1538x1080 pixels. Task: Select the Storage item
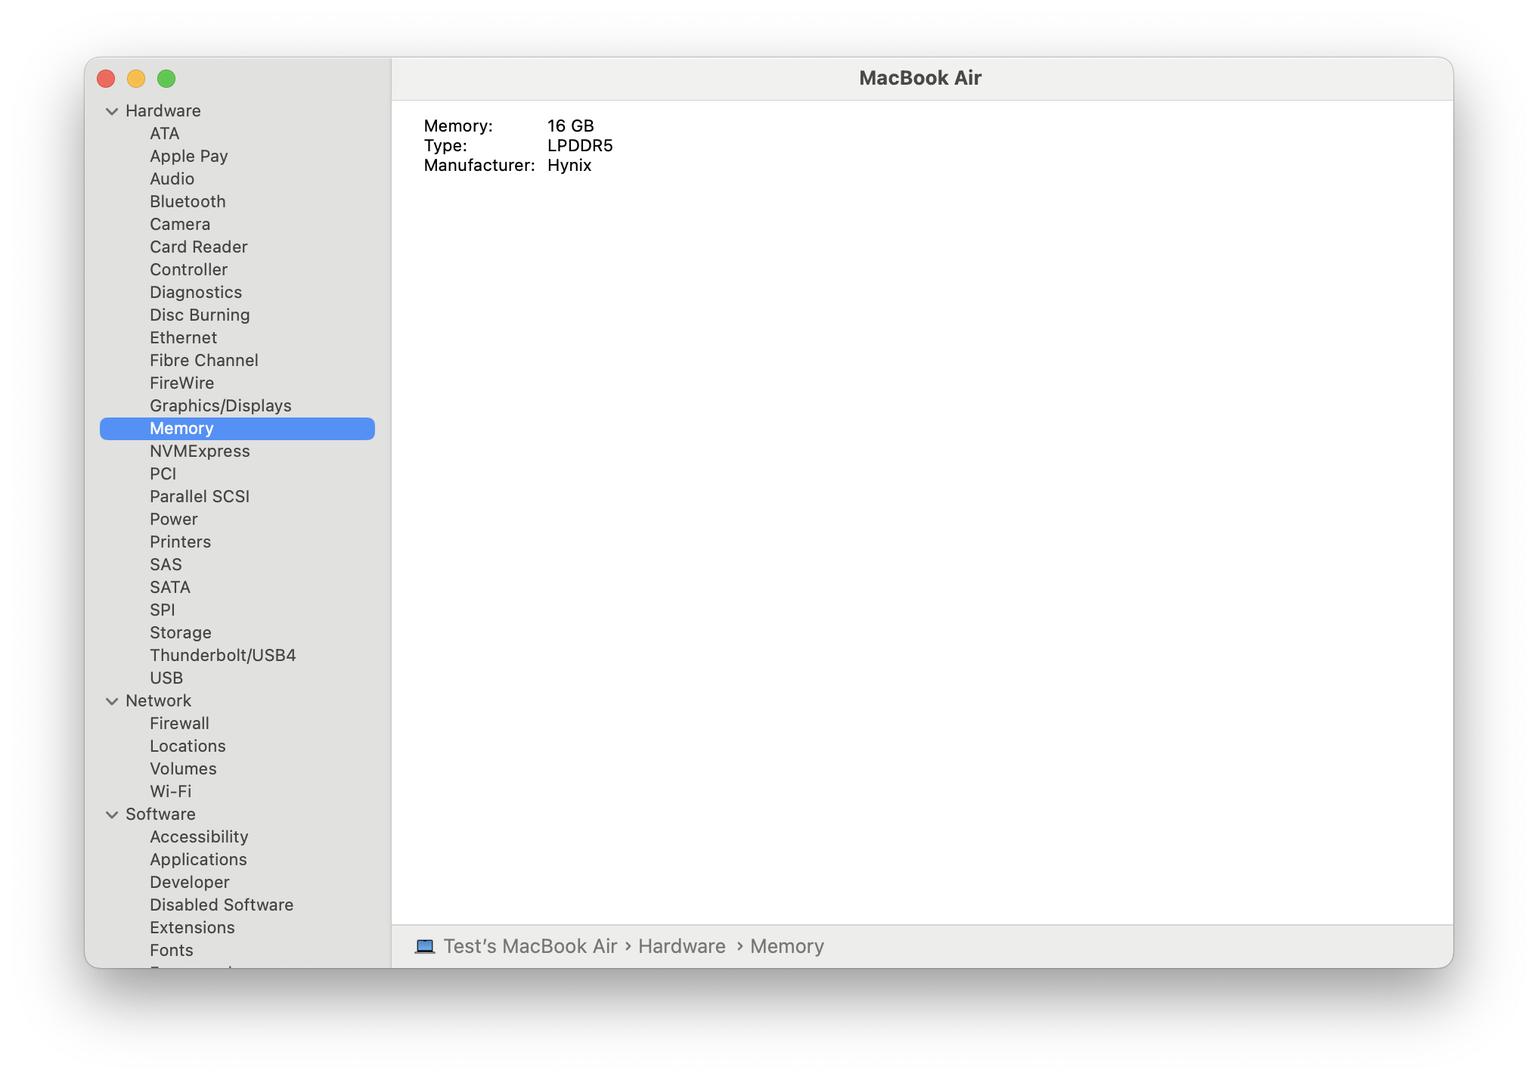tap(180, 633)
